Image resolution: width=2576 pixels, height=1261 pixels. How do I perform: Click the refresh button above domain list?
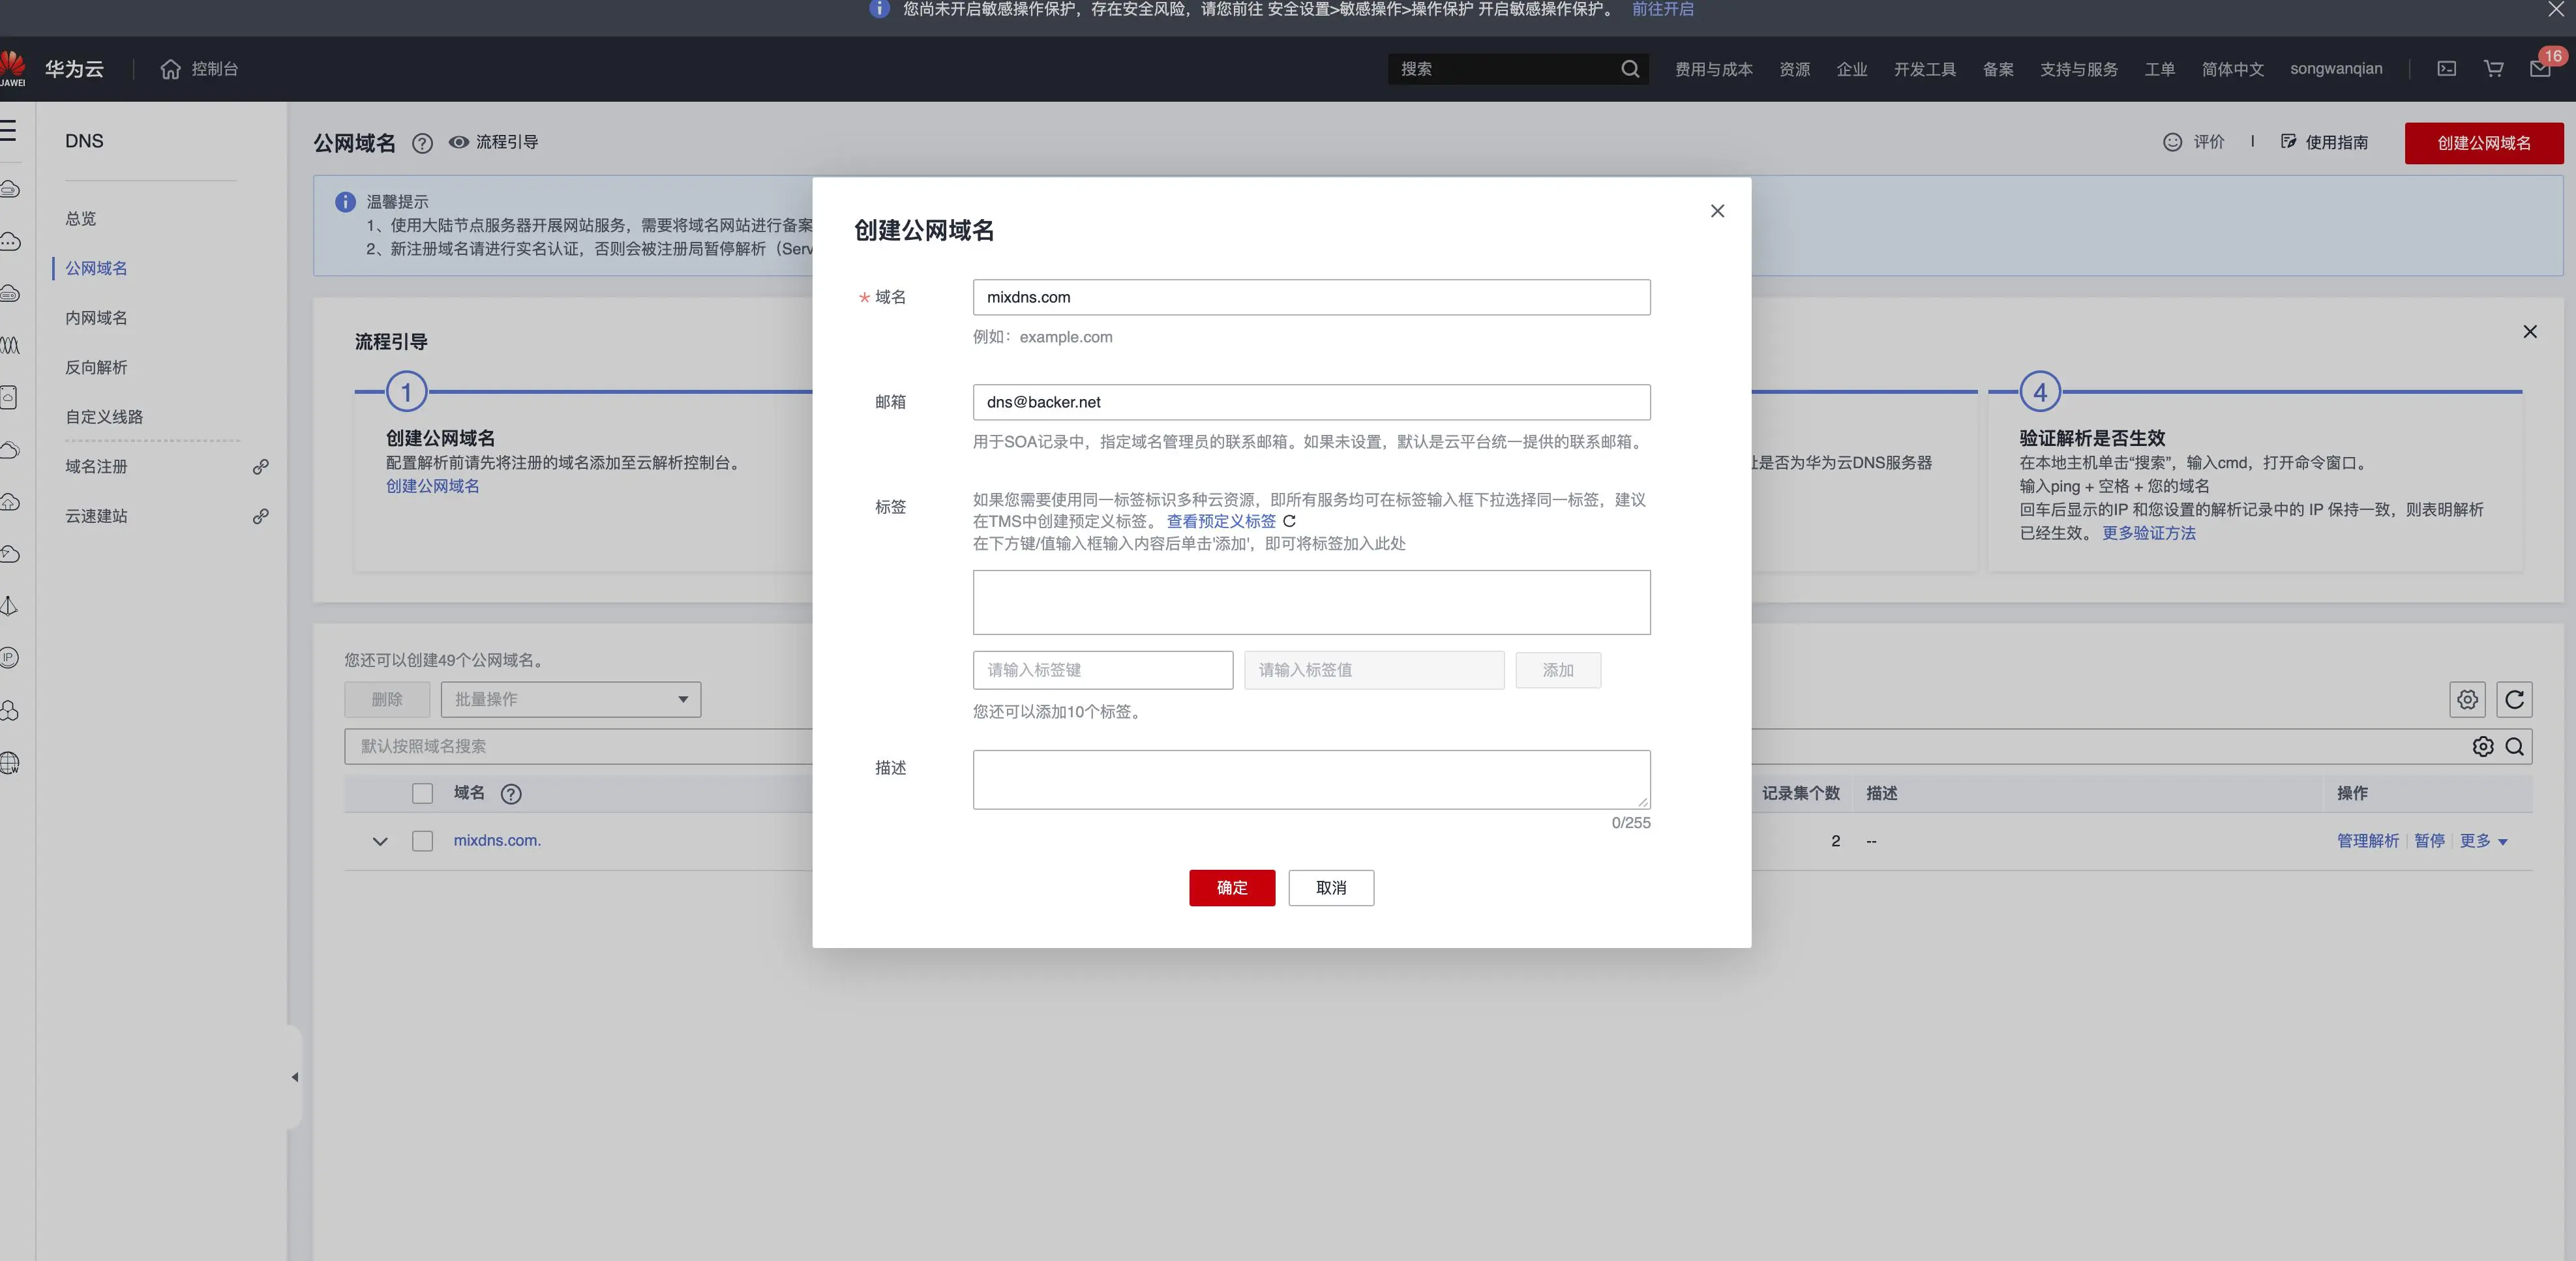click(x=2514, y=699)
